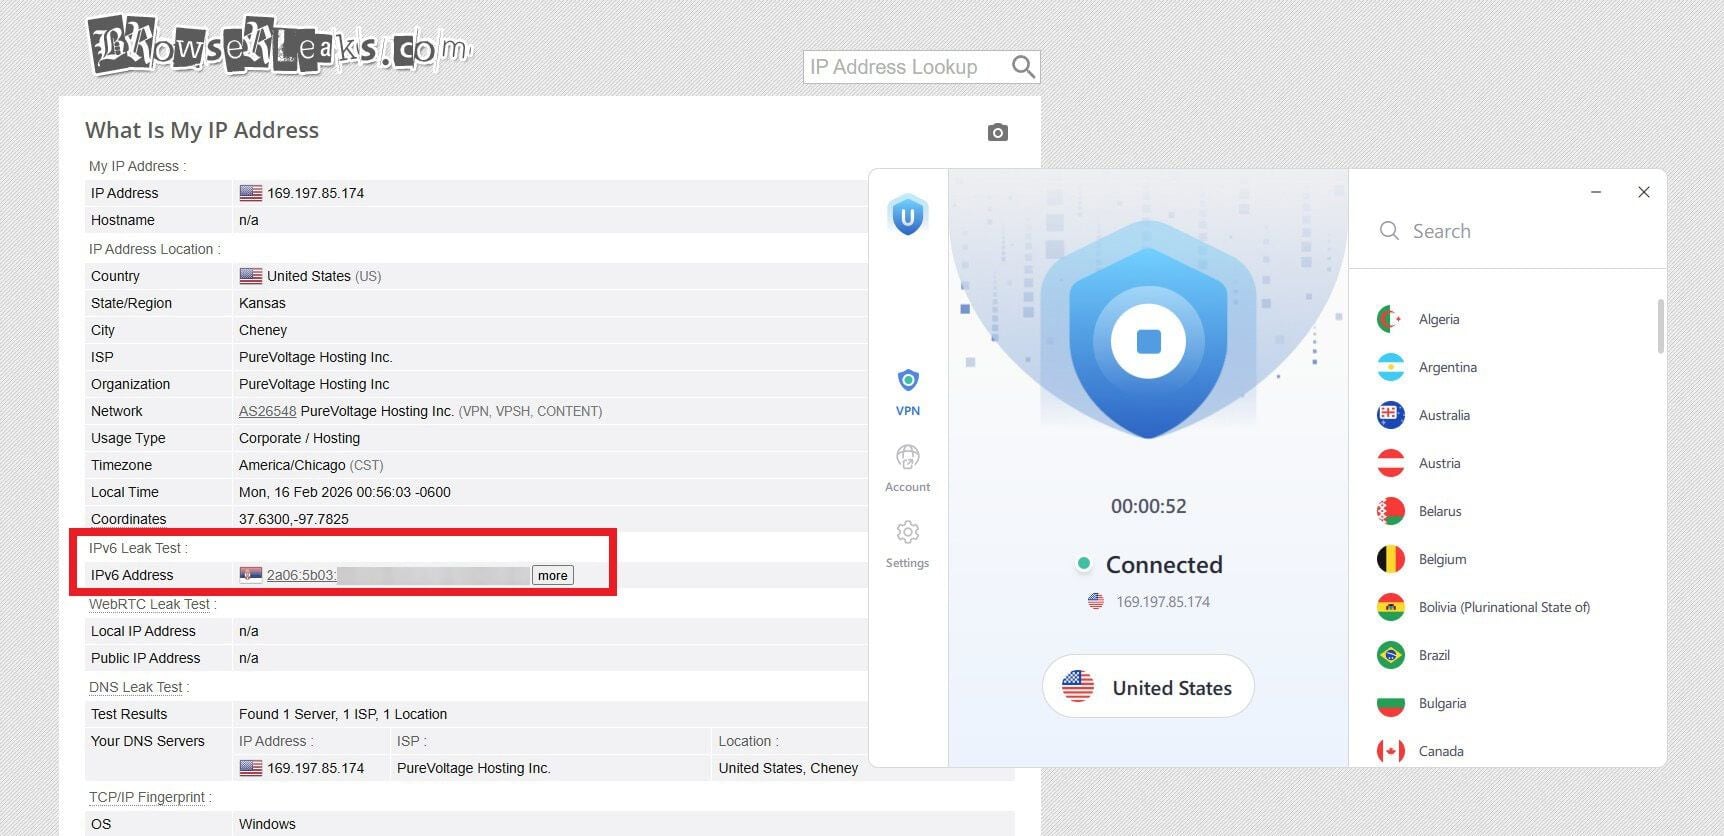This screenshot has height=836, width=1724.
Task: Click the Brazil flag icon
Action: (x=1390, y=655)
